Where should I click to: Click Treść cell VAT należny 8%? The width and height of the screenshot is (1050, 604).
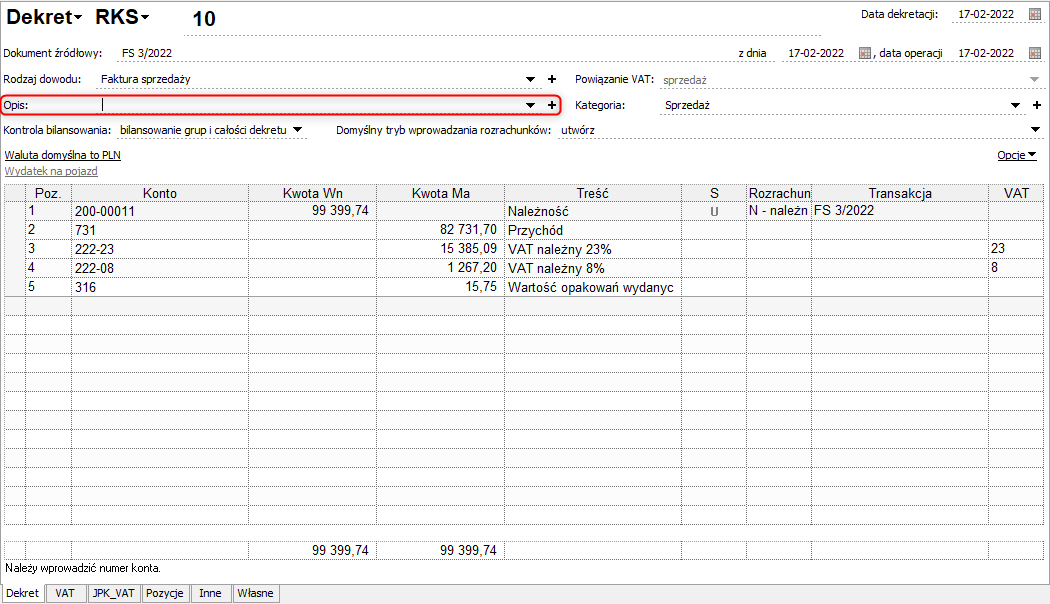[593, 269]
